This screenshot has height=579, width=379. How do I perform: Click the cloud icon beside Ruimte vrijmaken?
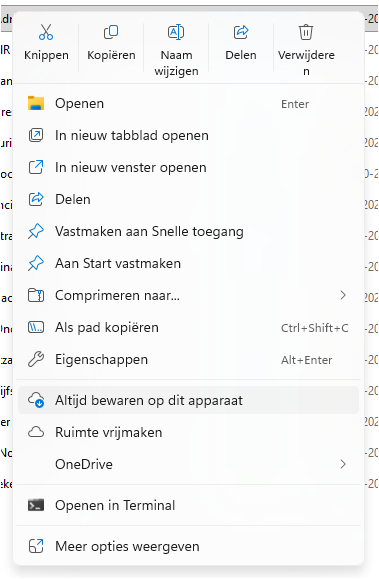click(36, 432)
